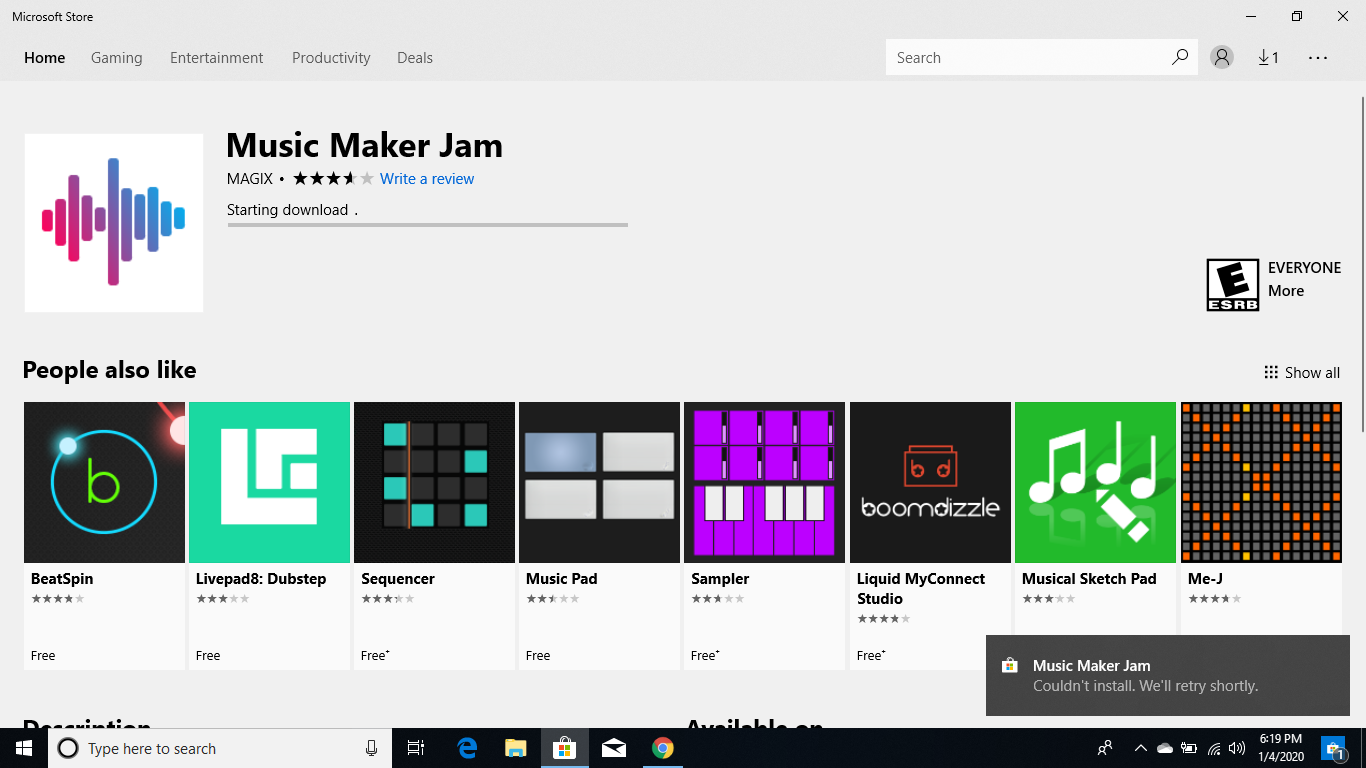The image size is (1366, 768).
Task: Open the See more ellipsis menu
Action: point(1318,58)
